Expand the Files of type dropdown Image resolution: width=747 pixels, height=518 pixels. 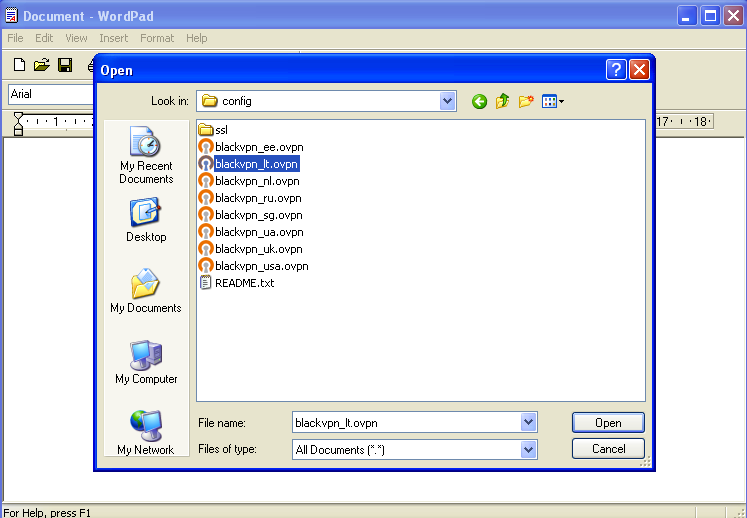click(x=528, y=449)
